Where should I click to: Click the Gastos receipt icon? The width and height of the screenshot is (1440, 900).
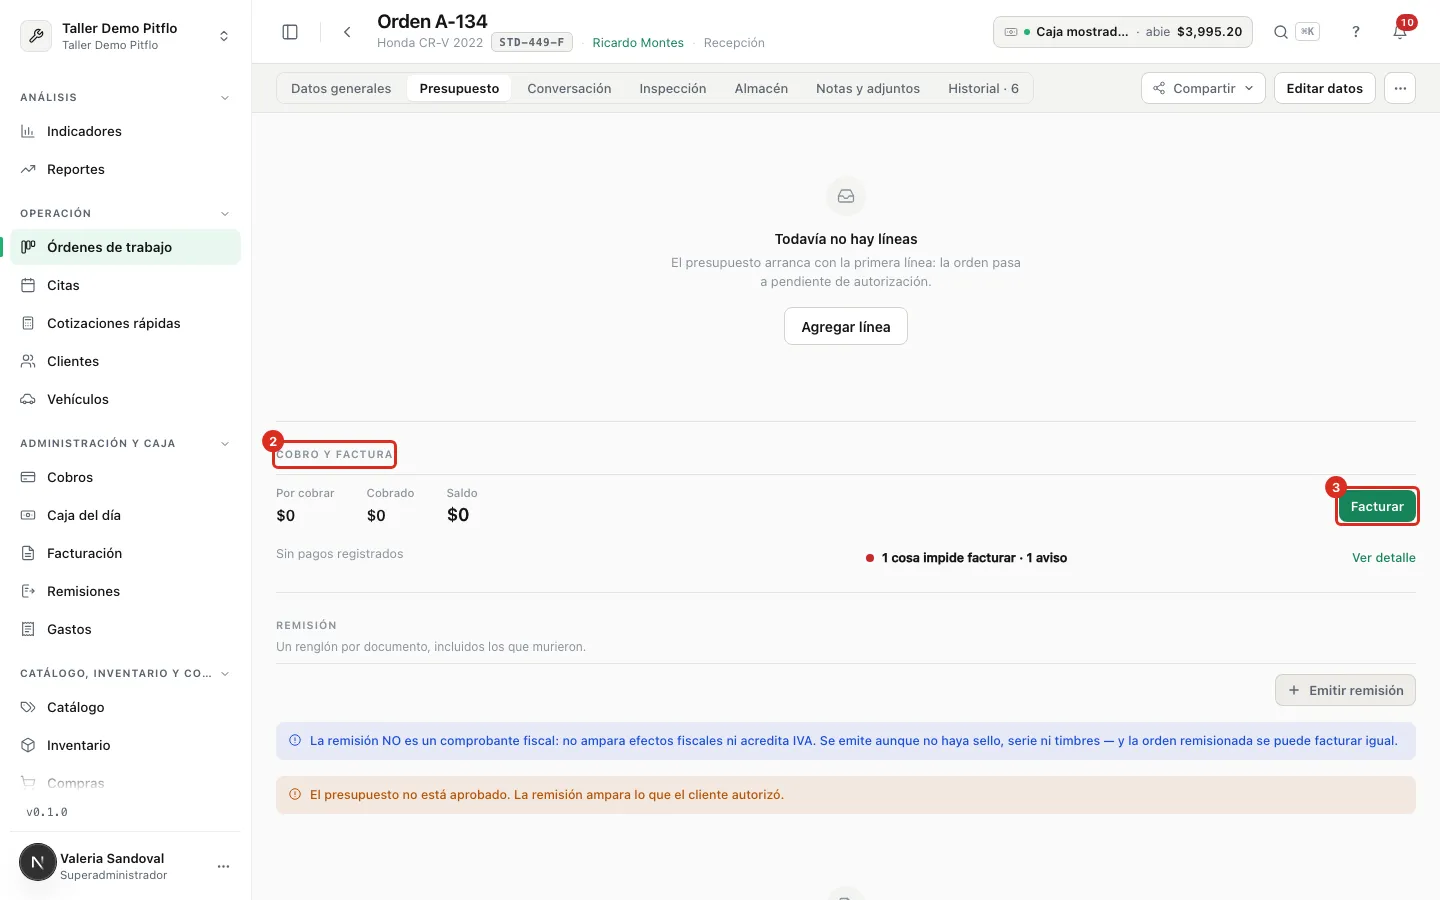click(28, 629)
